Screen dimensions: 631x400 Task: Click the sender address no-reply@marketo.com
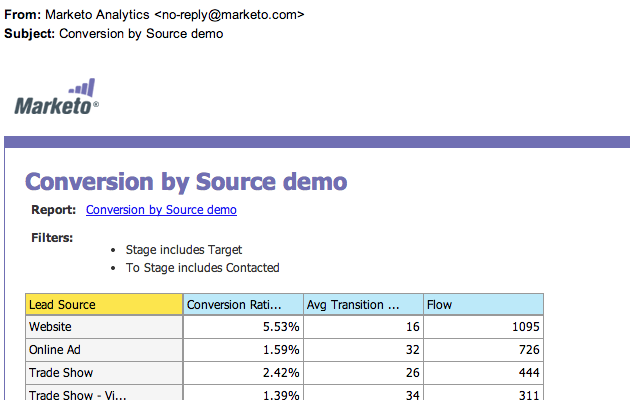tap(229, 14)
